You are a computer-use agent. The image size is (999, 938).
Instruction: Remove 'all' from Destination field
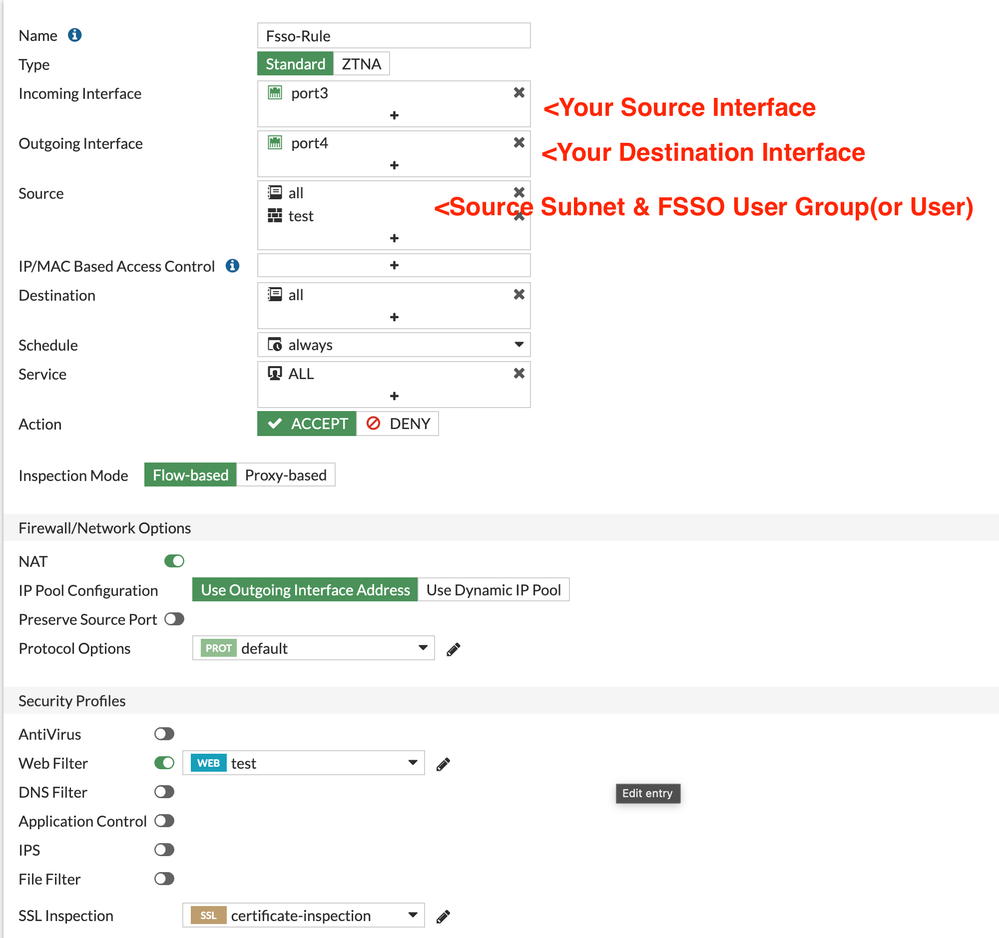click(519, 295)
